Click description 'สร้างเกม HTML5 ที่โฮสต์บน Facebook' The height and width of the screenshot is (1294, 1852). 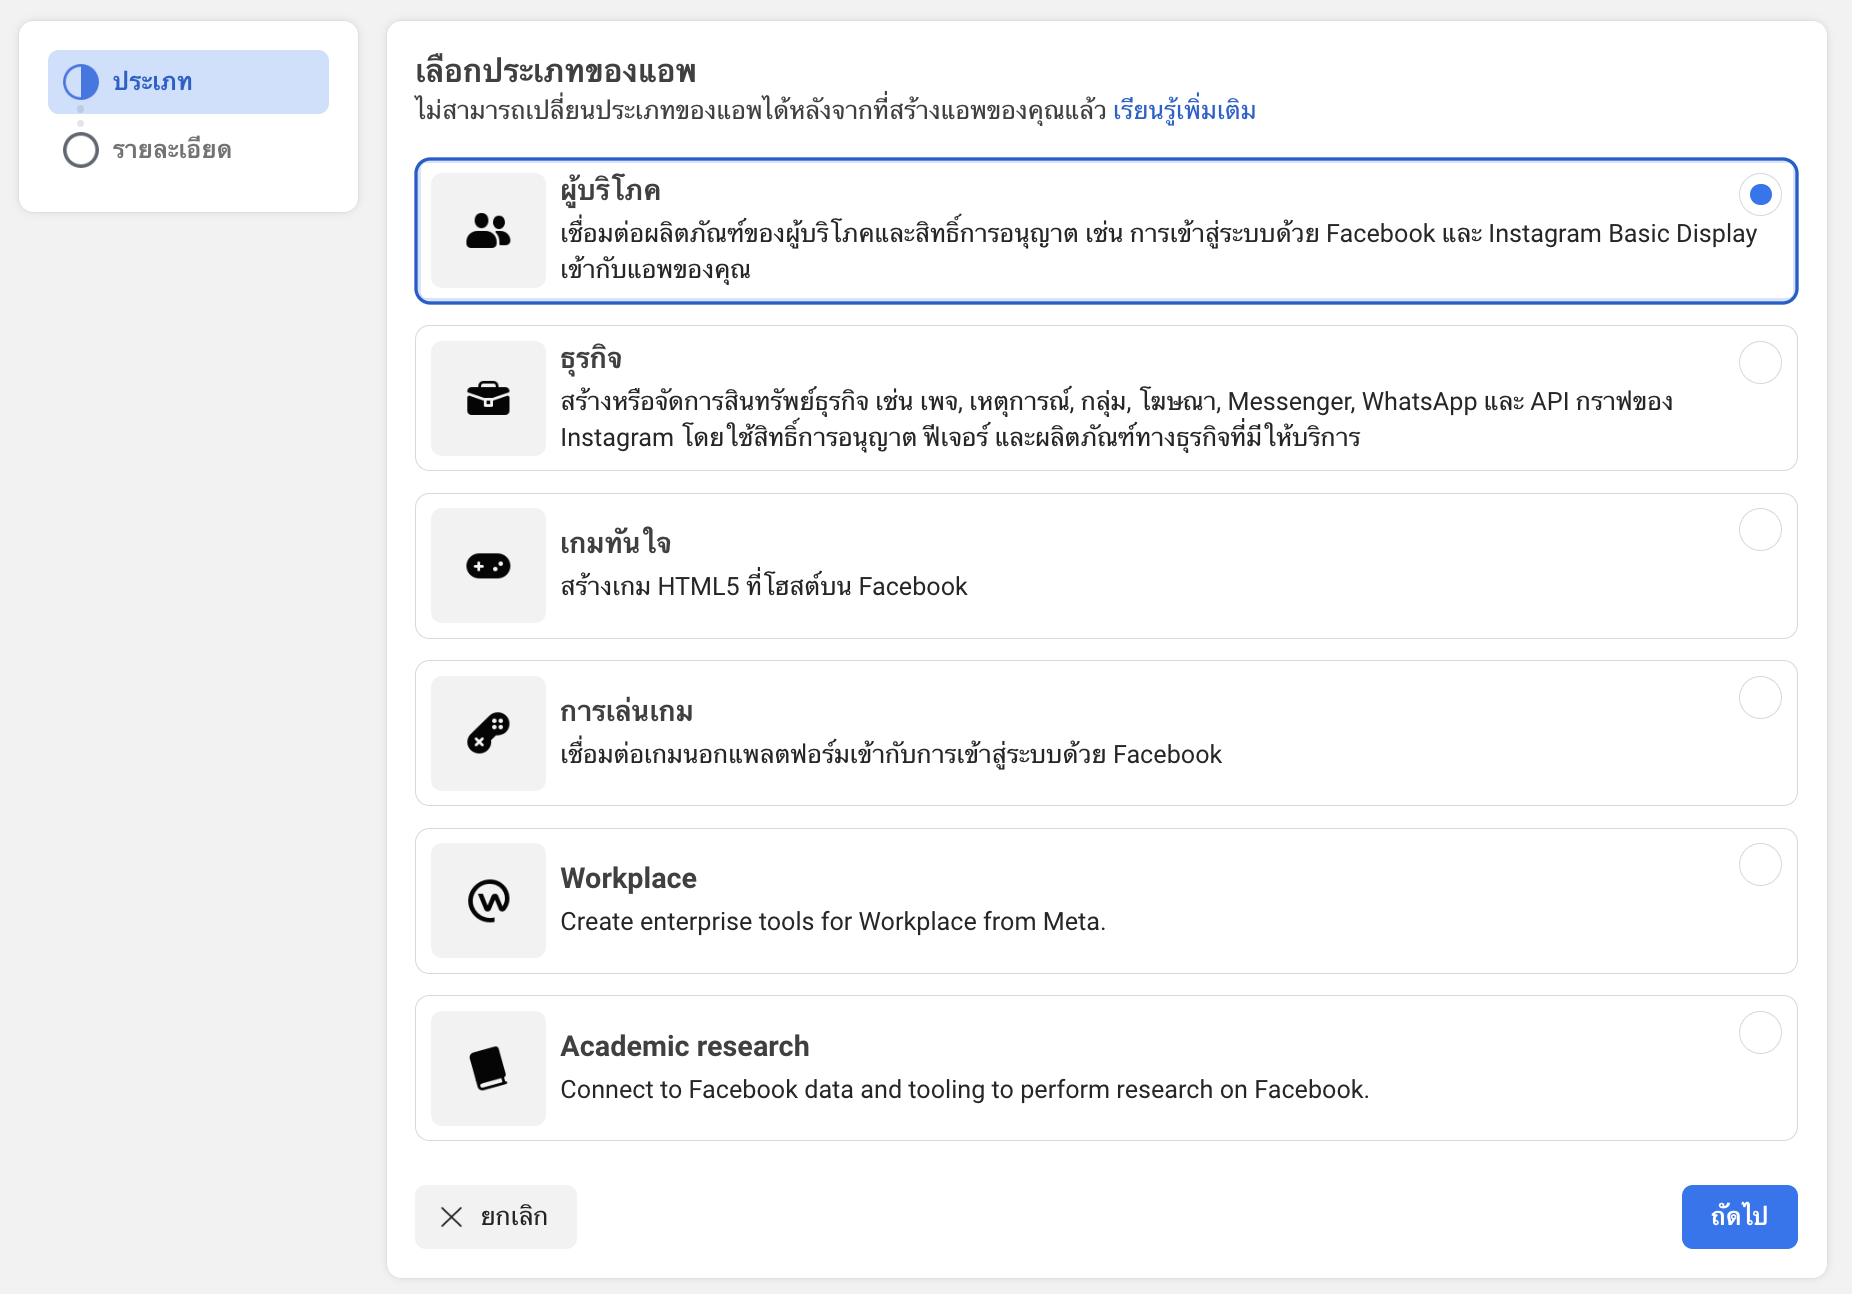[x=764, y=586]
